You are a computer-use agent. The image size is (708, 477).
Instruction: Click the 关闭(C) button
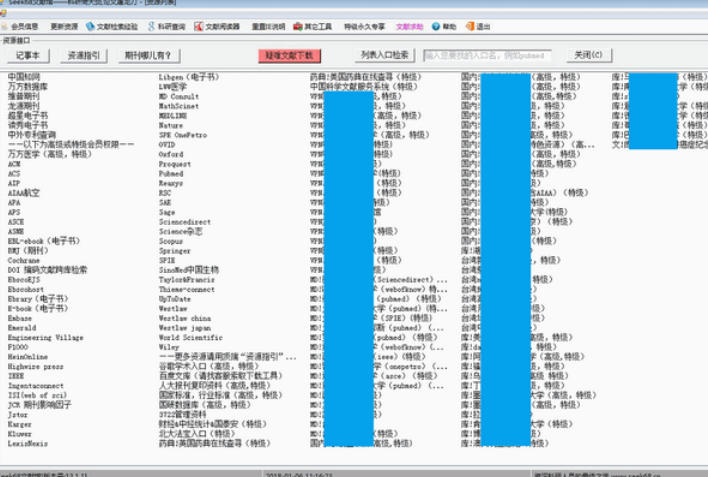coord(588,55)
